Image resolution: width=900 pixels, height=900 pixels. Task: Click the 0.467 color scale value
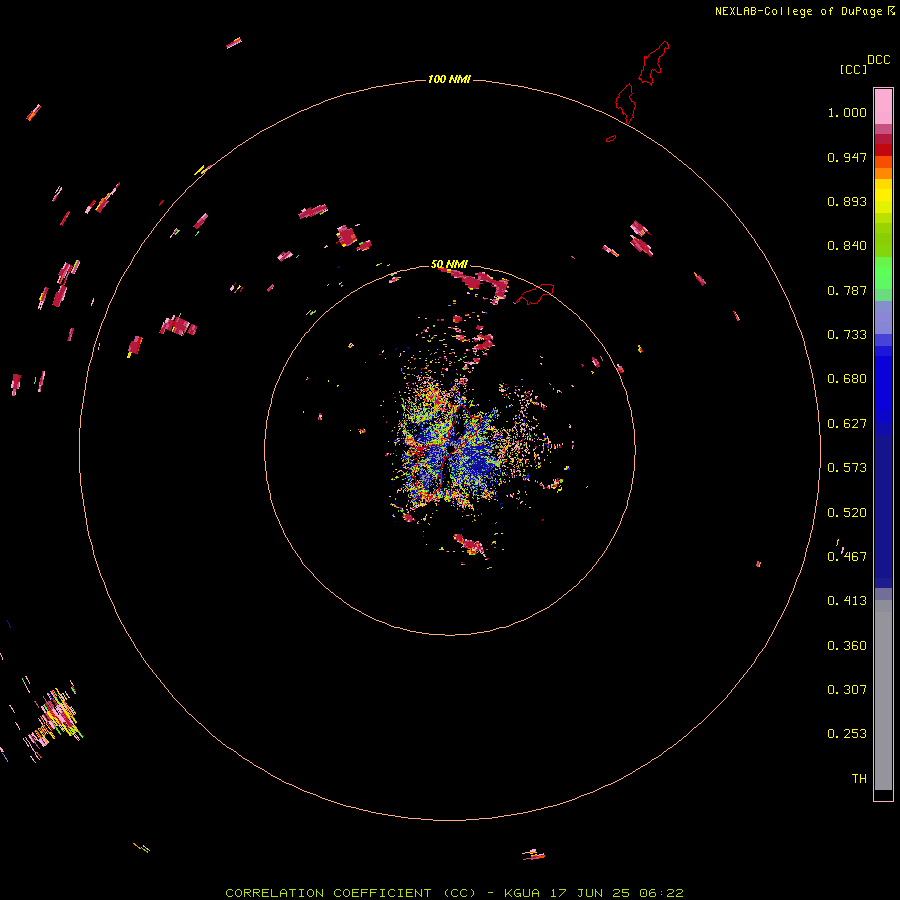pyautogui.click(x=847, y=557)
